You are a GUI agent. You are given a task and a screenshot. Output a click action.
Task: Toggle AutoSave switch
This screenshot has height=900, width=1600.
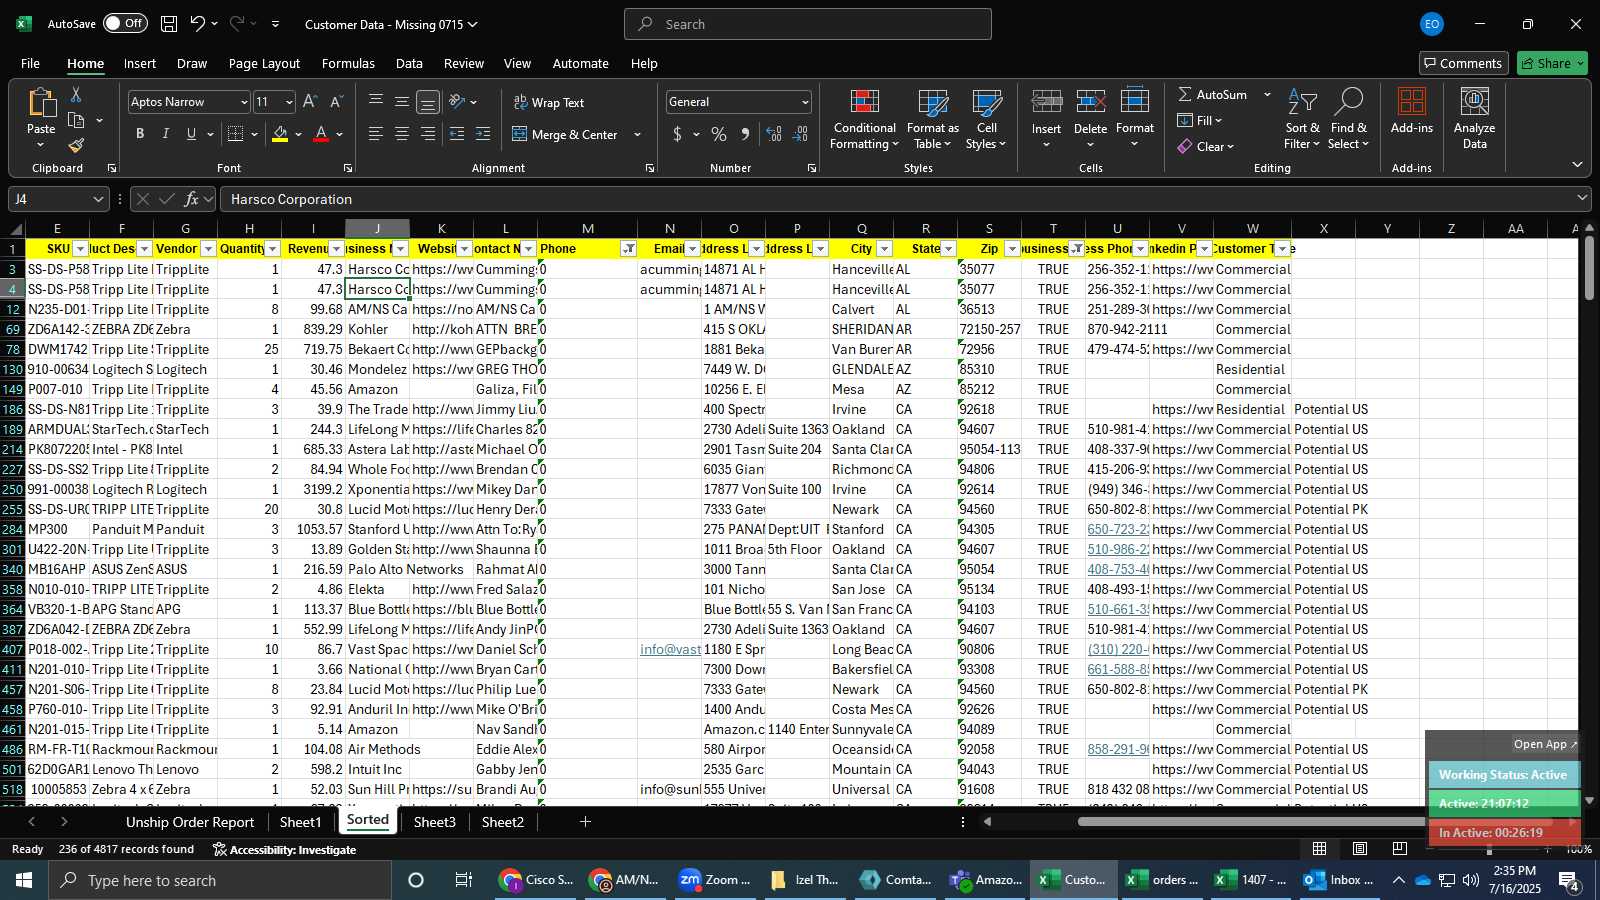125,23
